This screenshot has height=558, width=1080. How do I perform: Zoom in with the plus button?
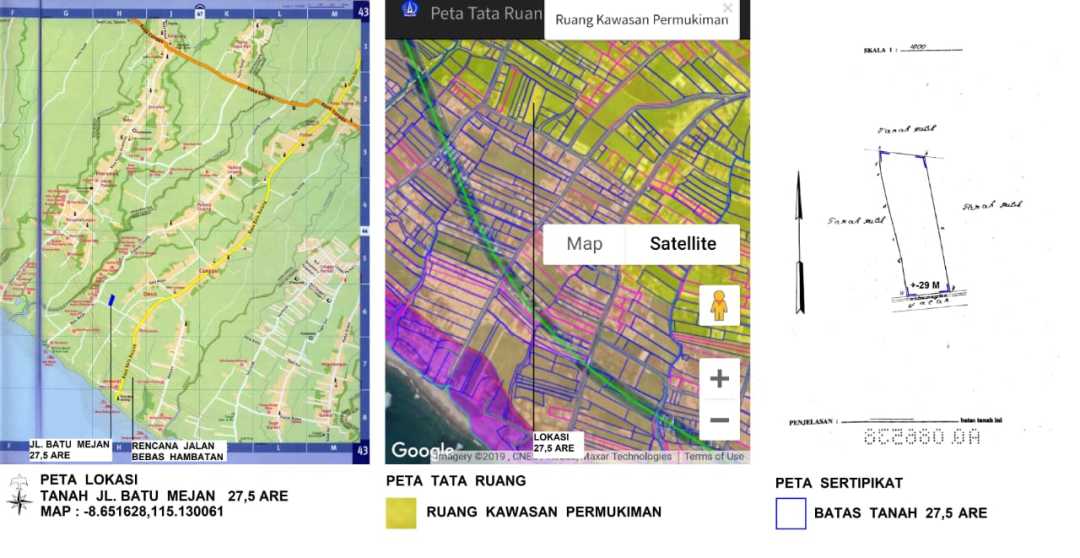click(x=719, y=379)
